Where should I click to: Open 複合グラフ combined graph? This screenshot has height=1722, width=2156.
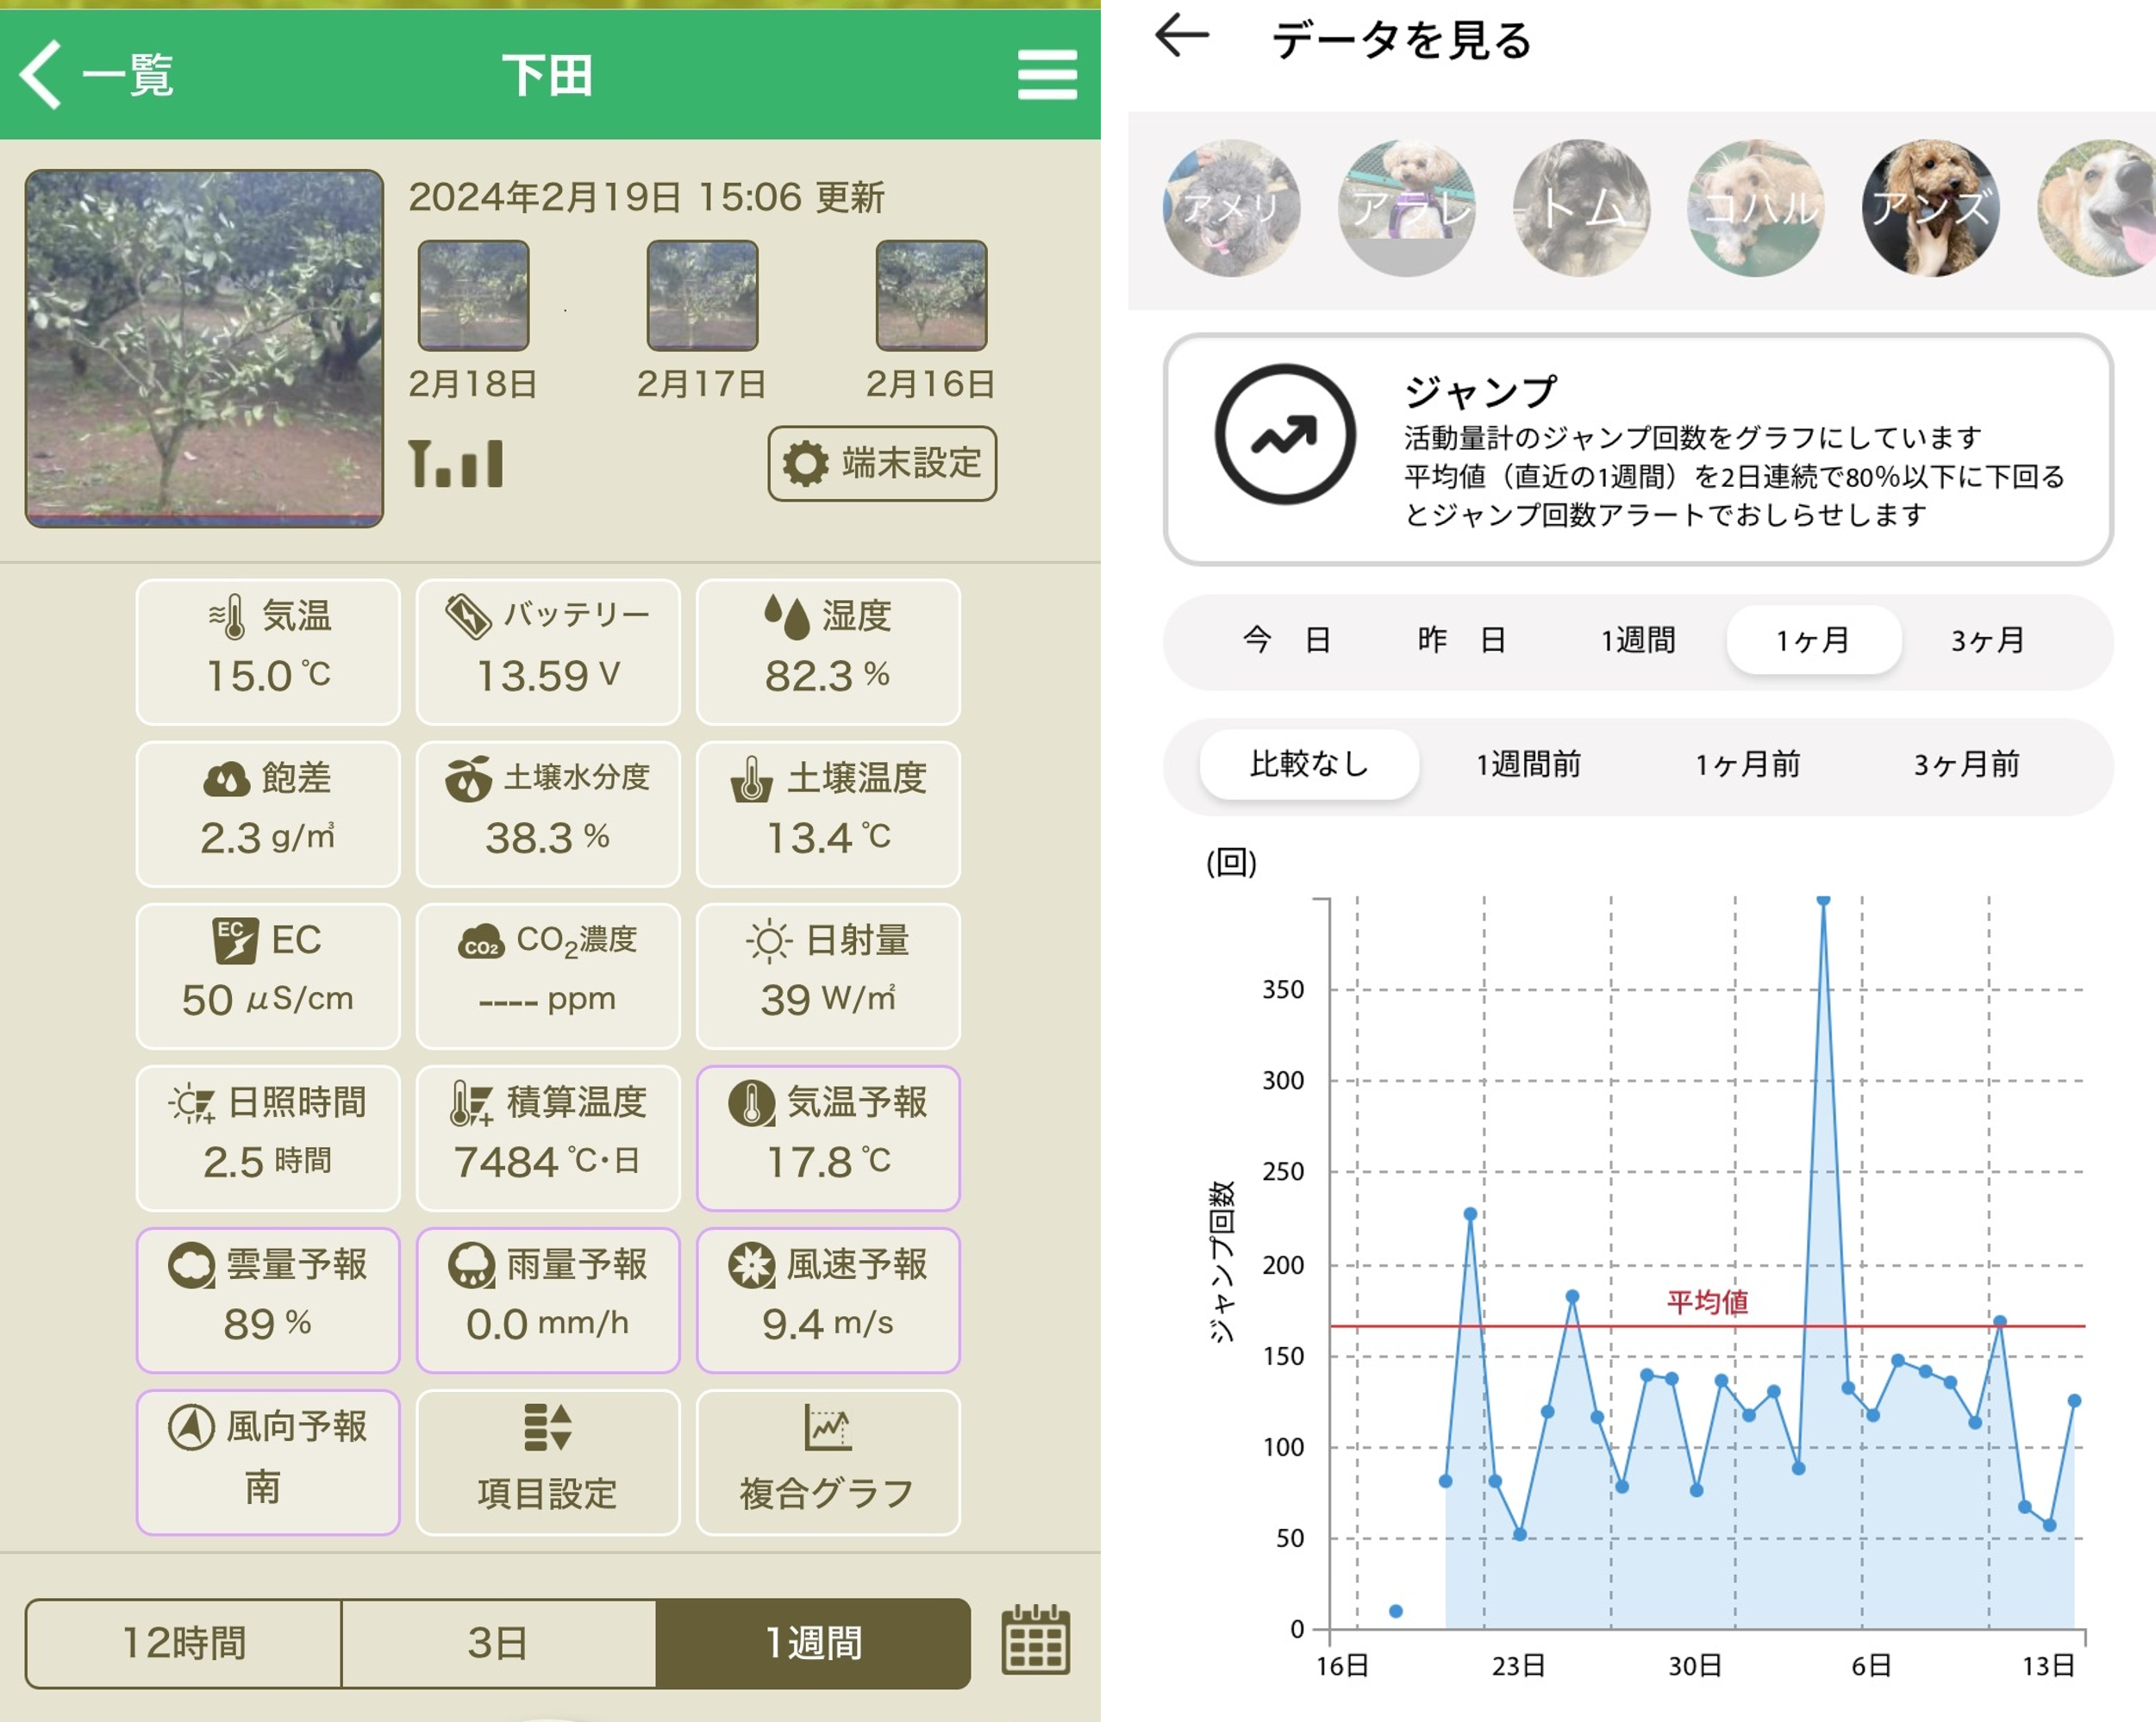[x=828, y=1461]
